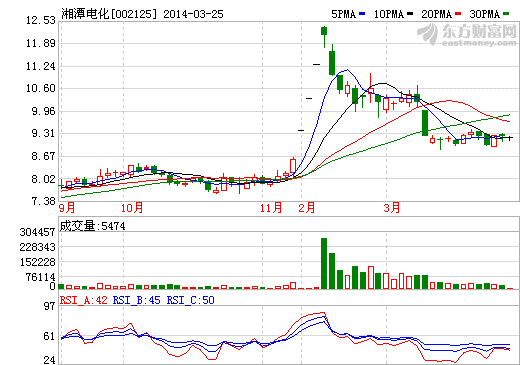Click the 8.67 price axis label
This screenshot has width=520, height=365.
43,156
